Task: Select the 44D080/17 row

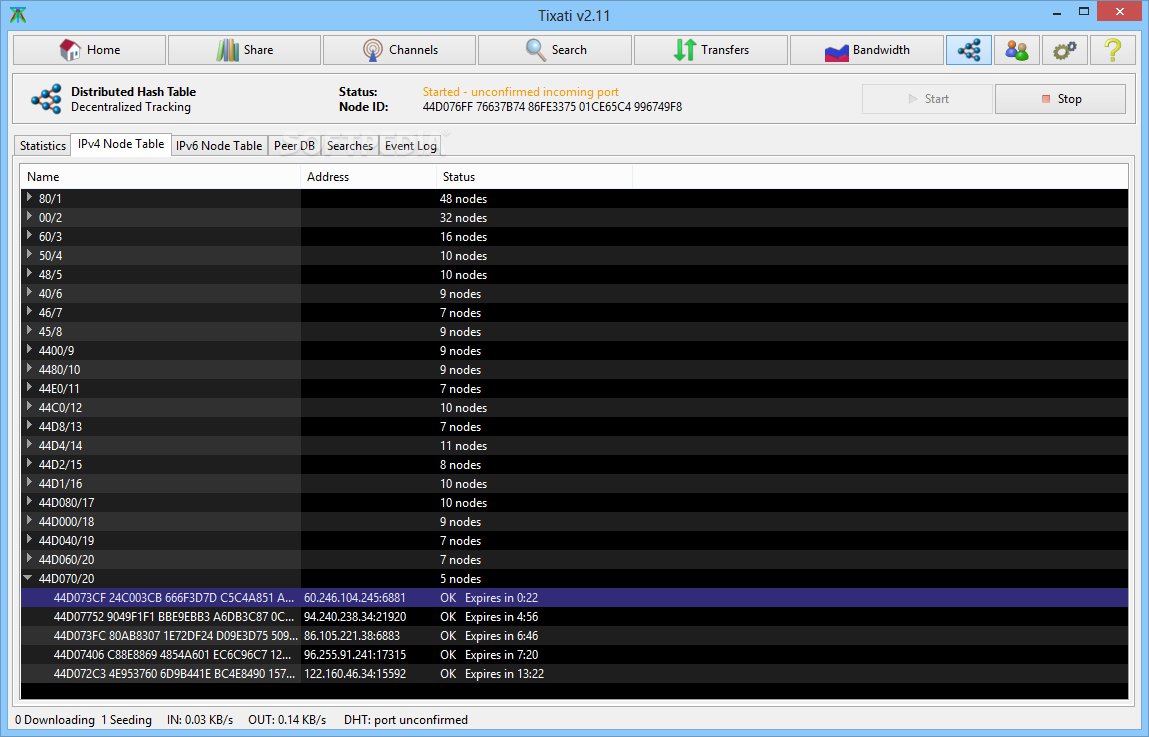Action: (574, 503)
